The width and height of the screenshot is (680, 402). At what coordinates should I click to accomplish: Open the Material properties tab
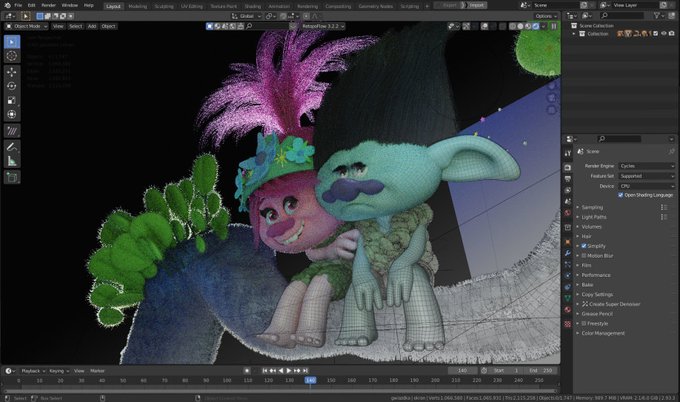tap(568, 309)
